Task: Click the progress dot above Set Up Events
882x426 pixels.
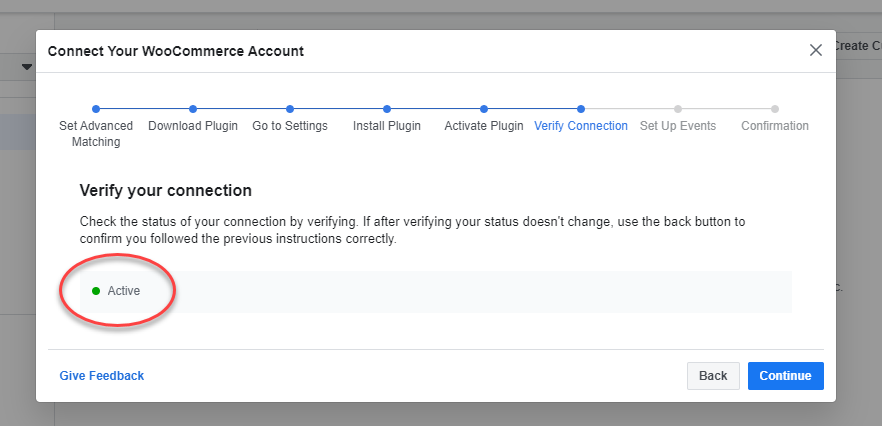Action: (x=678, y=109)
